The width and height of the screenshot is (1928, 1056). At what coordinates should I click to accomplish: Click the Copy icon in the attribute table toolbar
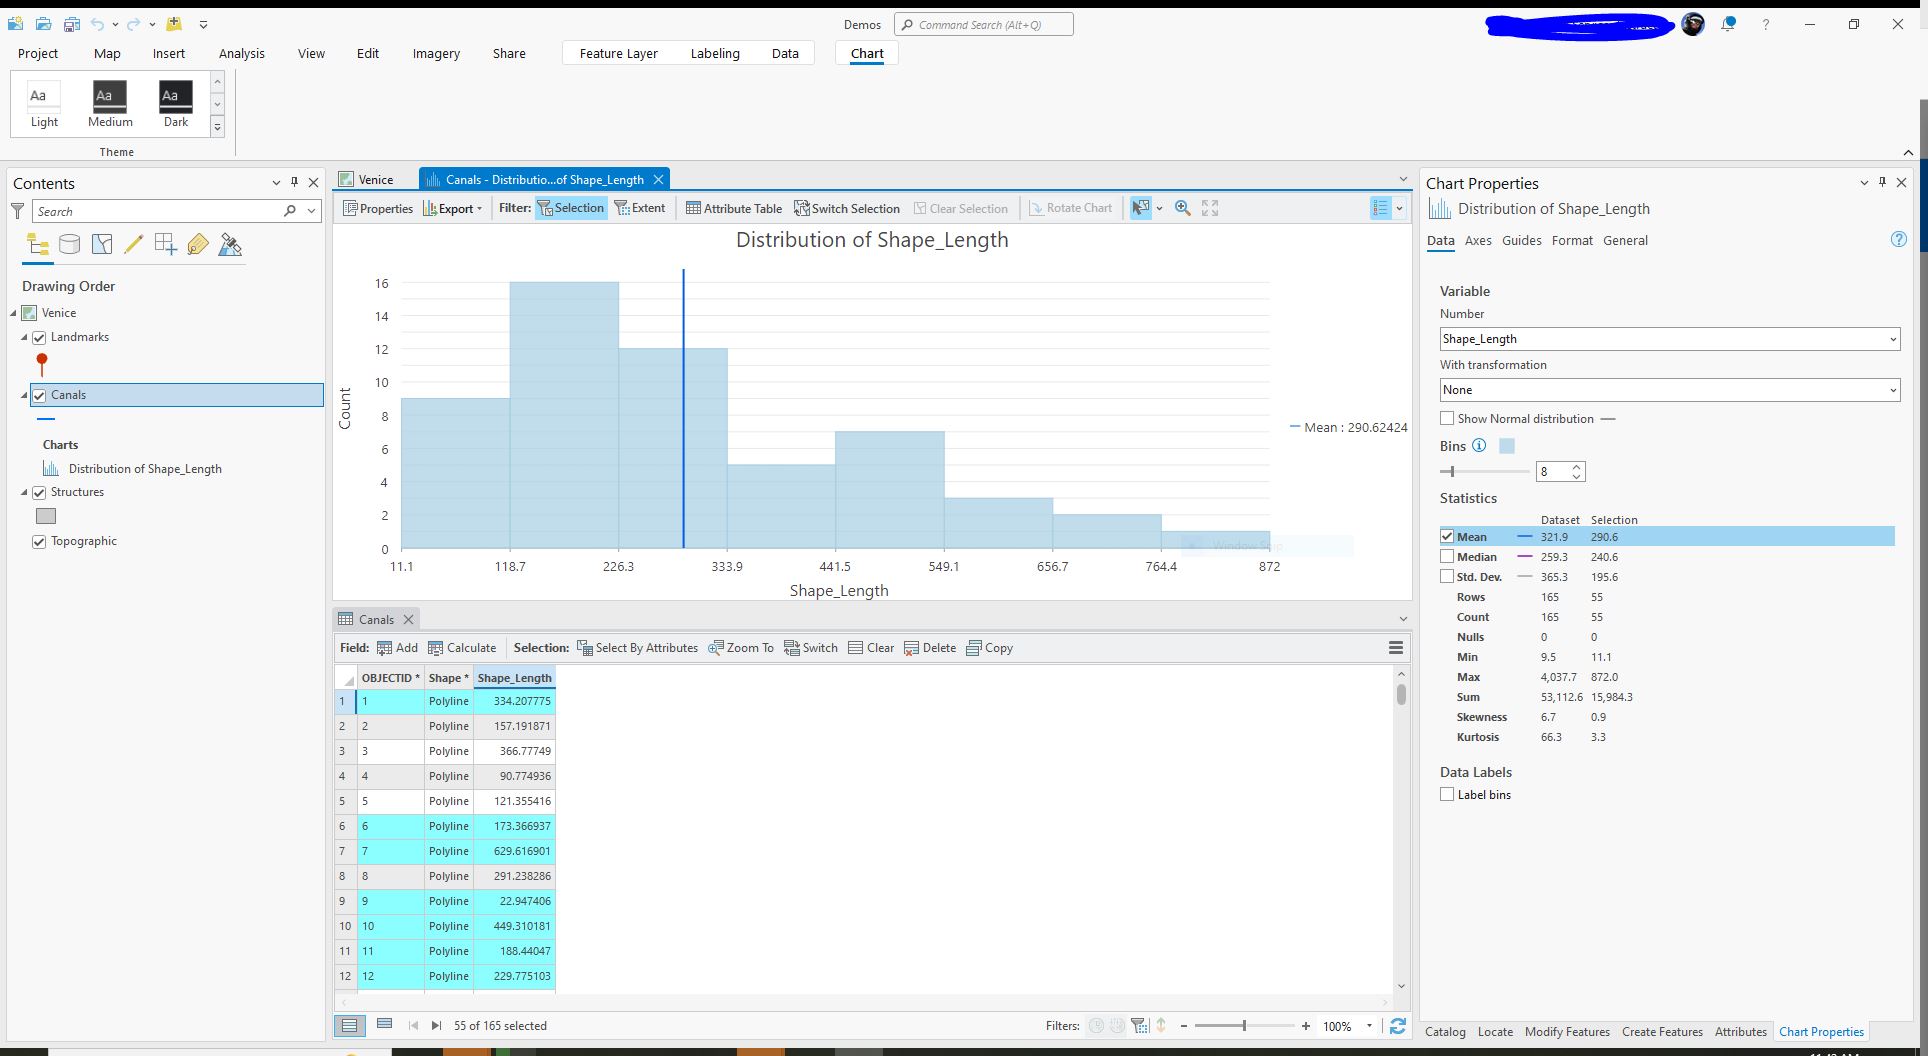[988, 647]
